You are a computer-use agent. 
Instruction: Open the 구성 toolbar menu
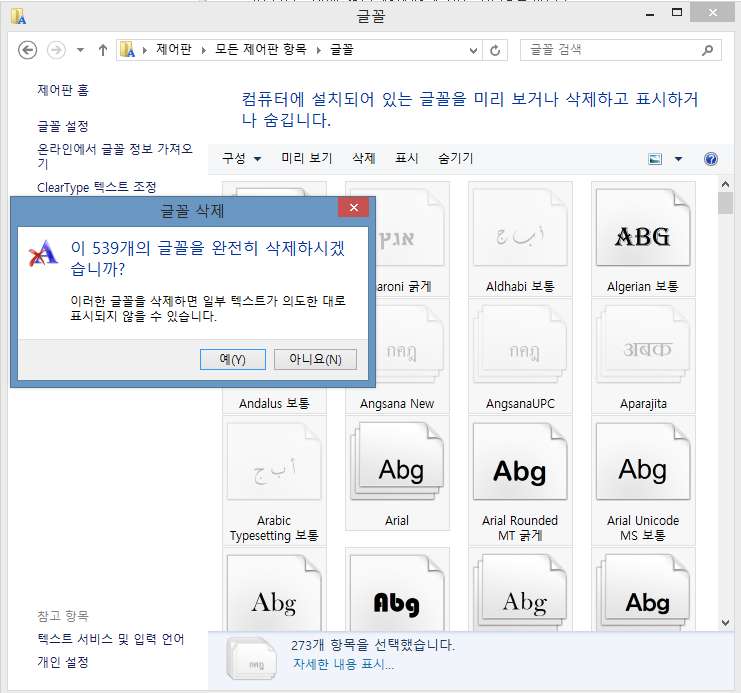coord(241,158)
